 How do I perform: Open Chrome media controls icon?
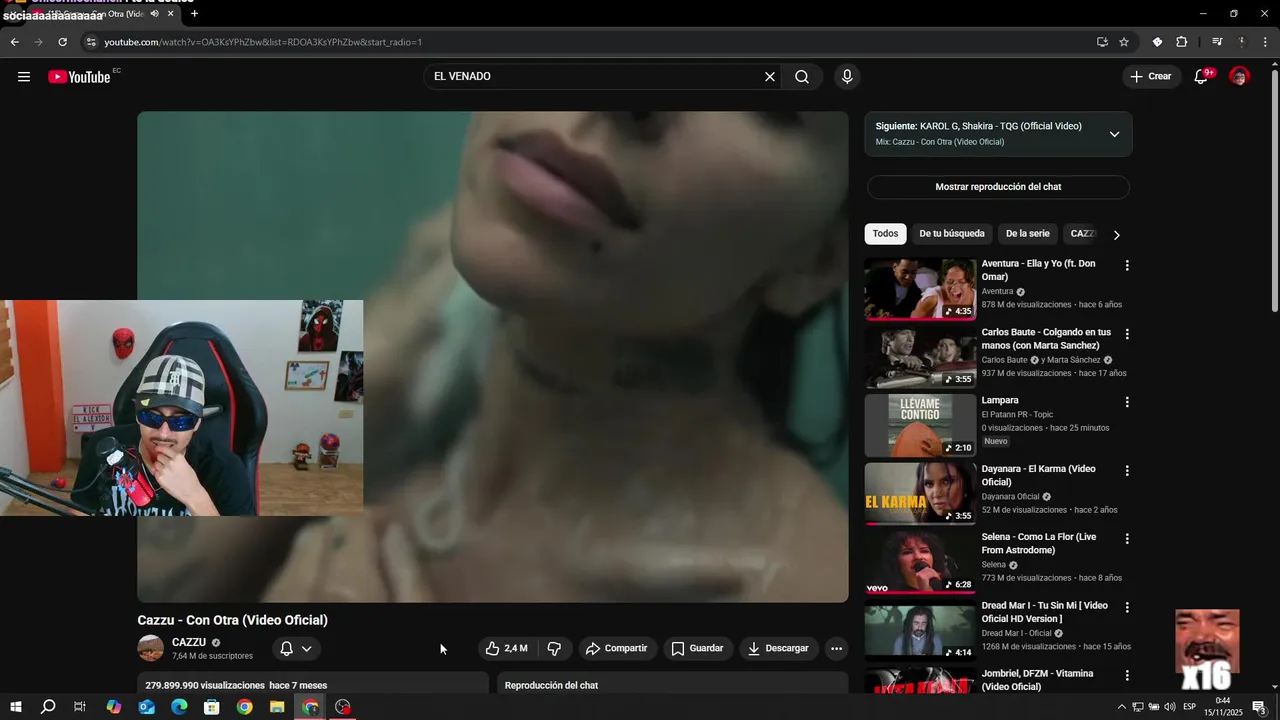[1217, 42]
